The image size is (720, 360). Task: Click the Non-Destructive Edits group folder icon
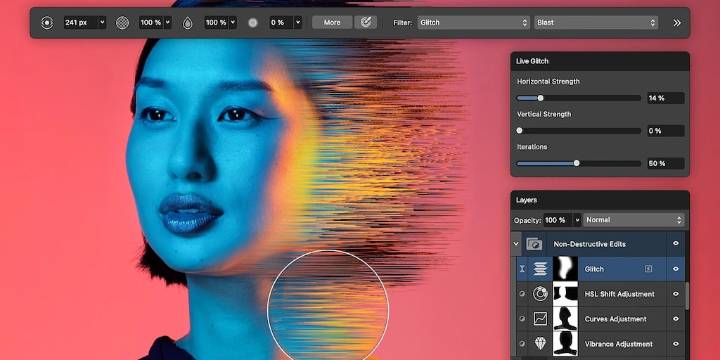tap(534, 244)
